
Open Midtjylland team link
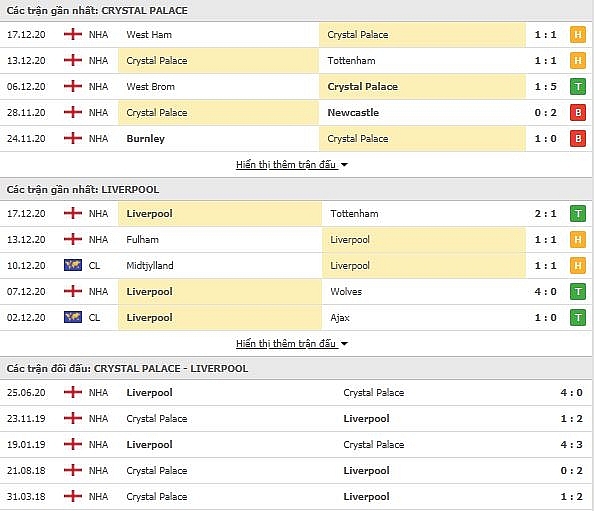point(150,266)
